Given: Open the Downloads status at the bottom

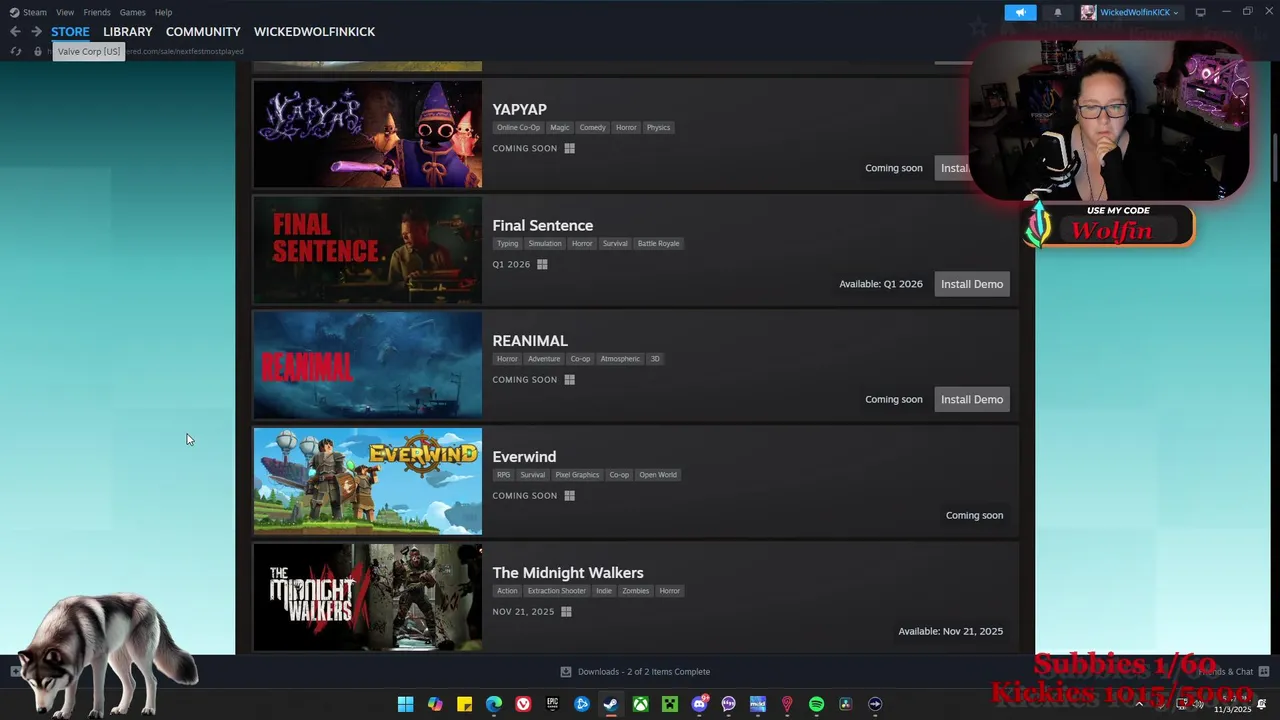Looking at the screenshot, I should pyautogui.click(x=644, y=672).
